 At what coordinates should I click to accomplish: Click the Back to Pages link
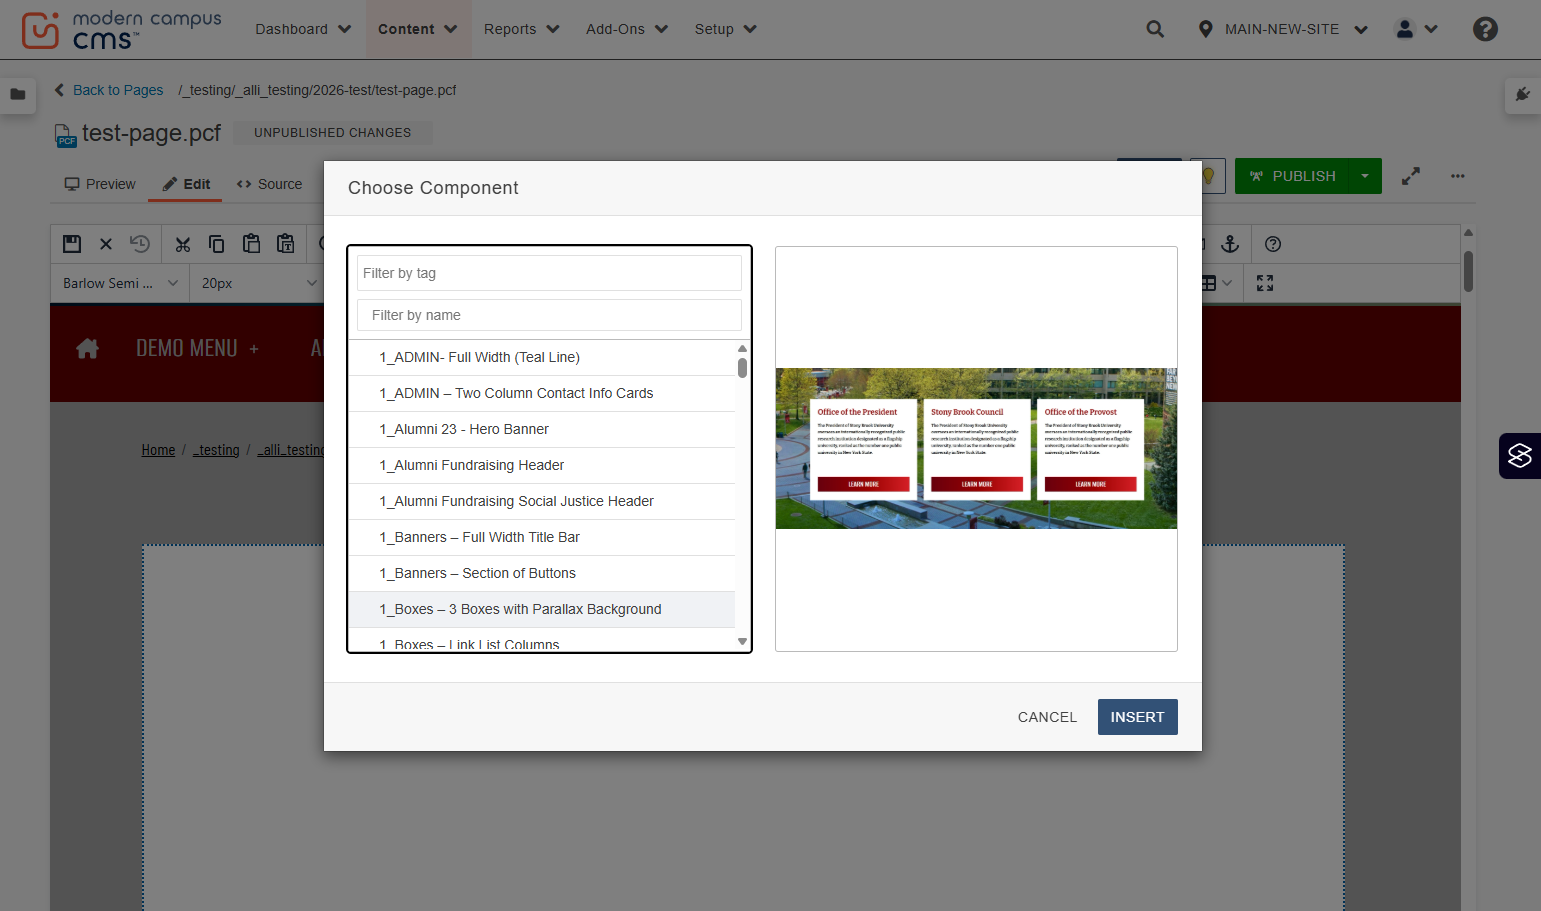[109, 90]
